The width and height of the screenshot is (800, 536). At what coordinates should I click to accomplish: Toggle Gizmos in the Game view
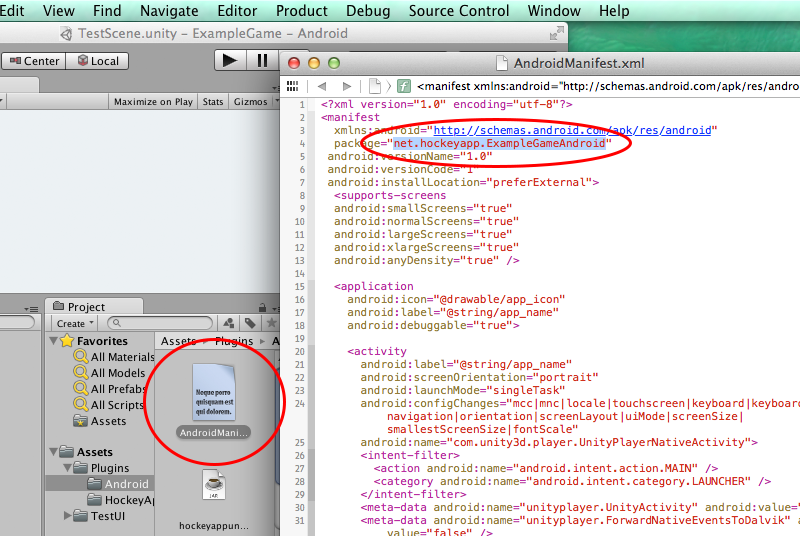click(250, 102)
